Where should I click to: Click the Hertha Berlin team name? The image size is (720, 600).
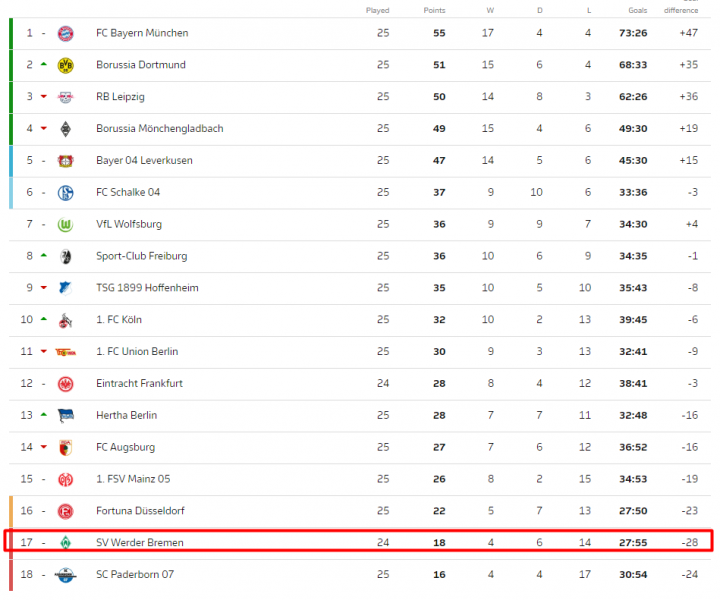pyautogui.click(x=126, y=415)
